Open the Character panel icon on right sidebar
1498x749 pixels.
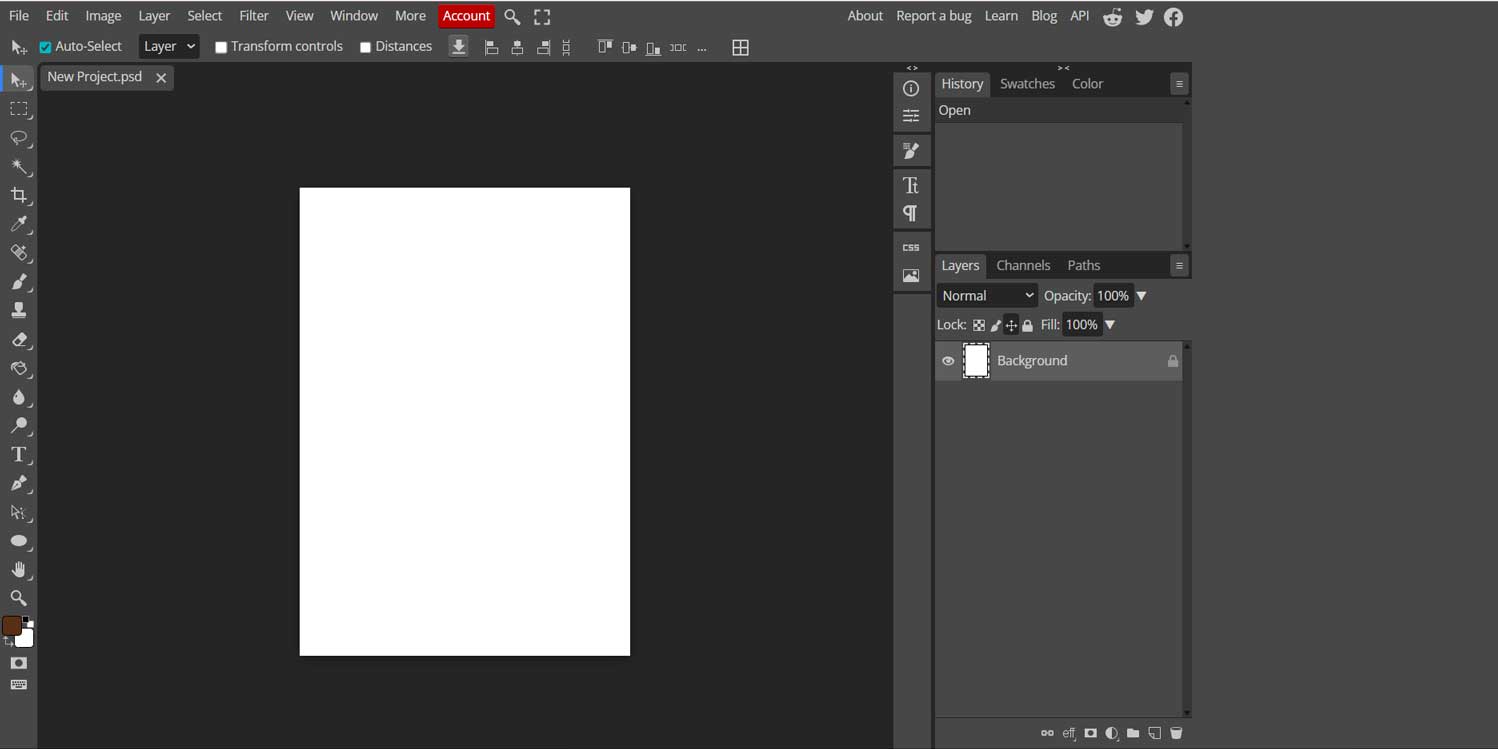click(911, 185)
